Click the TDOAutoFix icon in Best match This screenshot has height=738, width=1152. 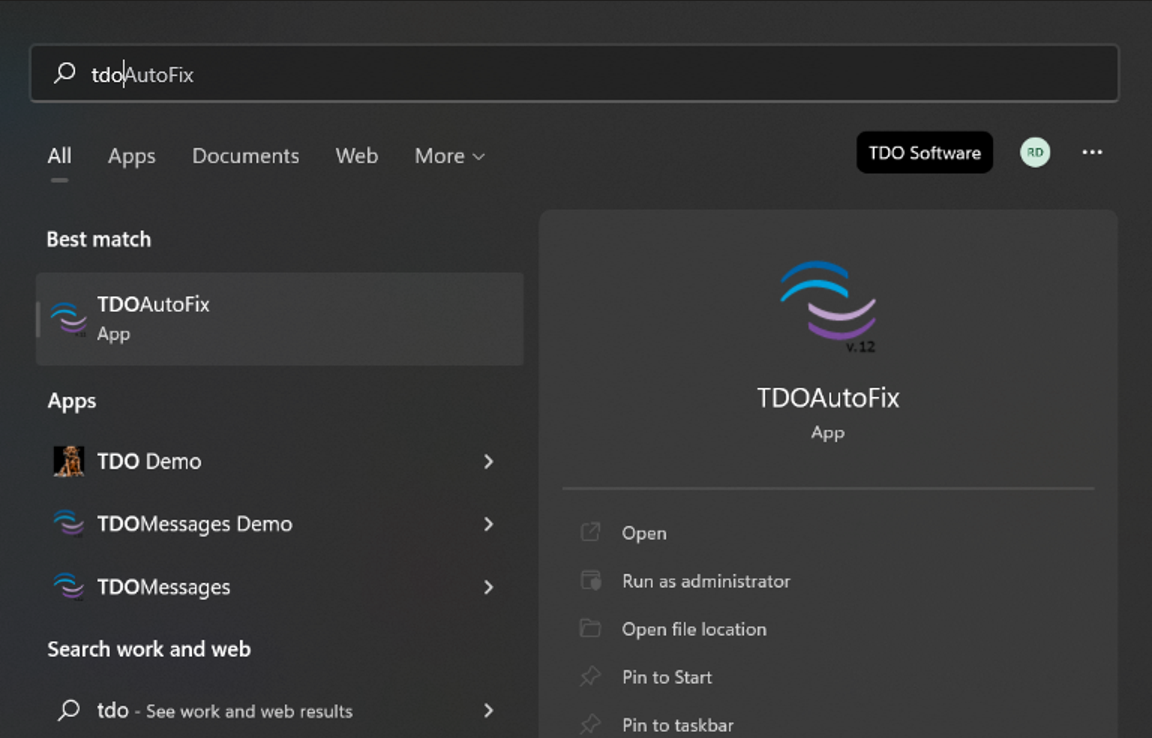[x=68, y=319]
